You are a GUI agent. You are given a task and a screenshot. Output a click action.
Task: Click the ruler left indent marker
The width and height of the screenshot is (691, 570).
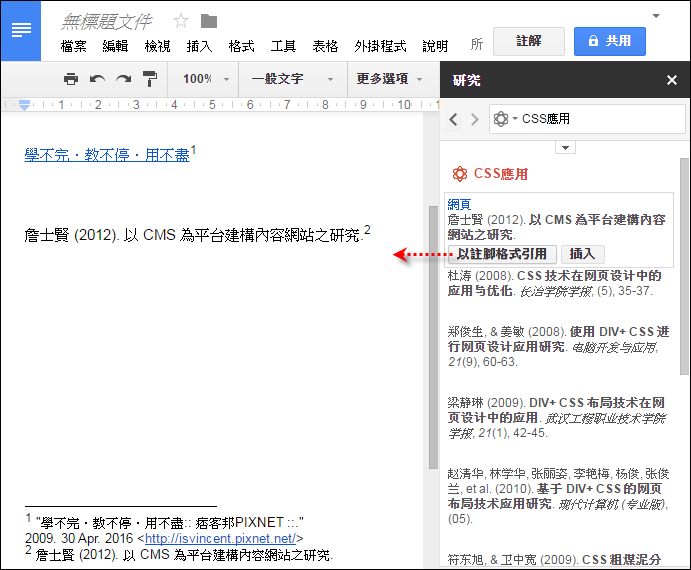pyautogui.click(x=24, y=105)
